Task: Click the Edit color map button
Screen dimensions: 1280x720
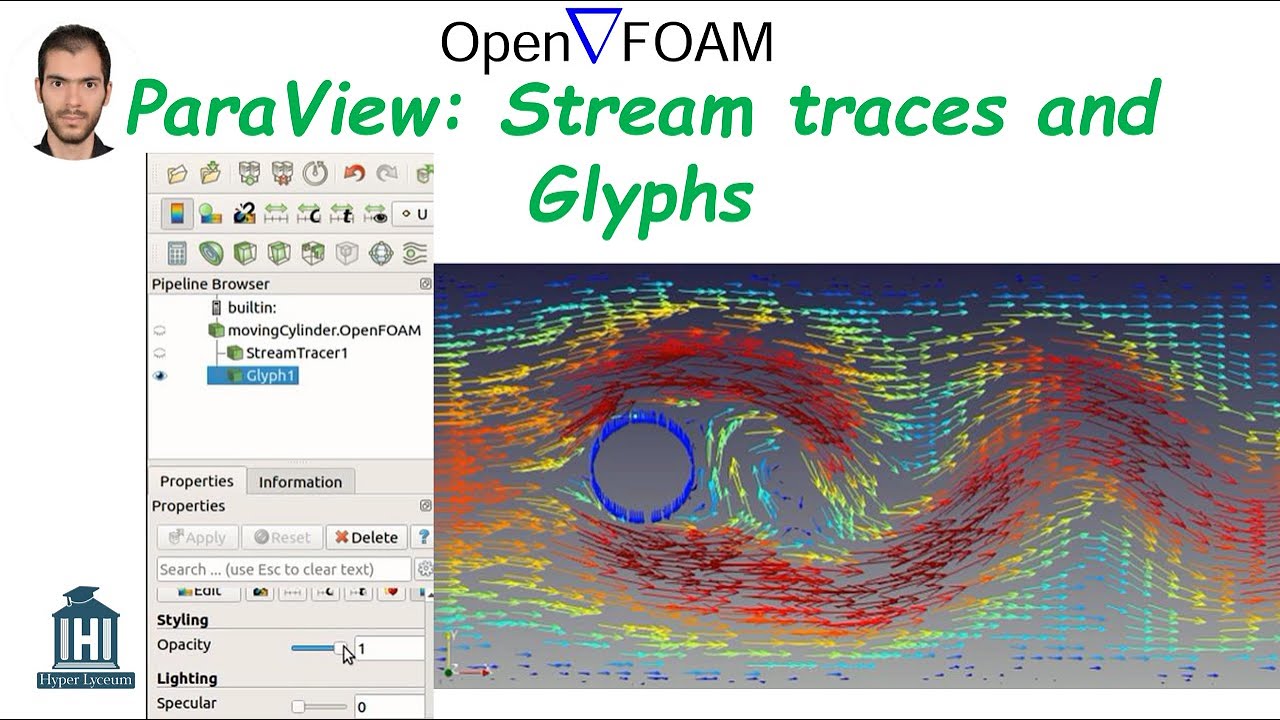Action: tap(199, 592)
